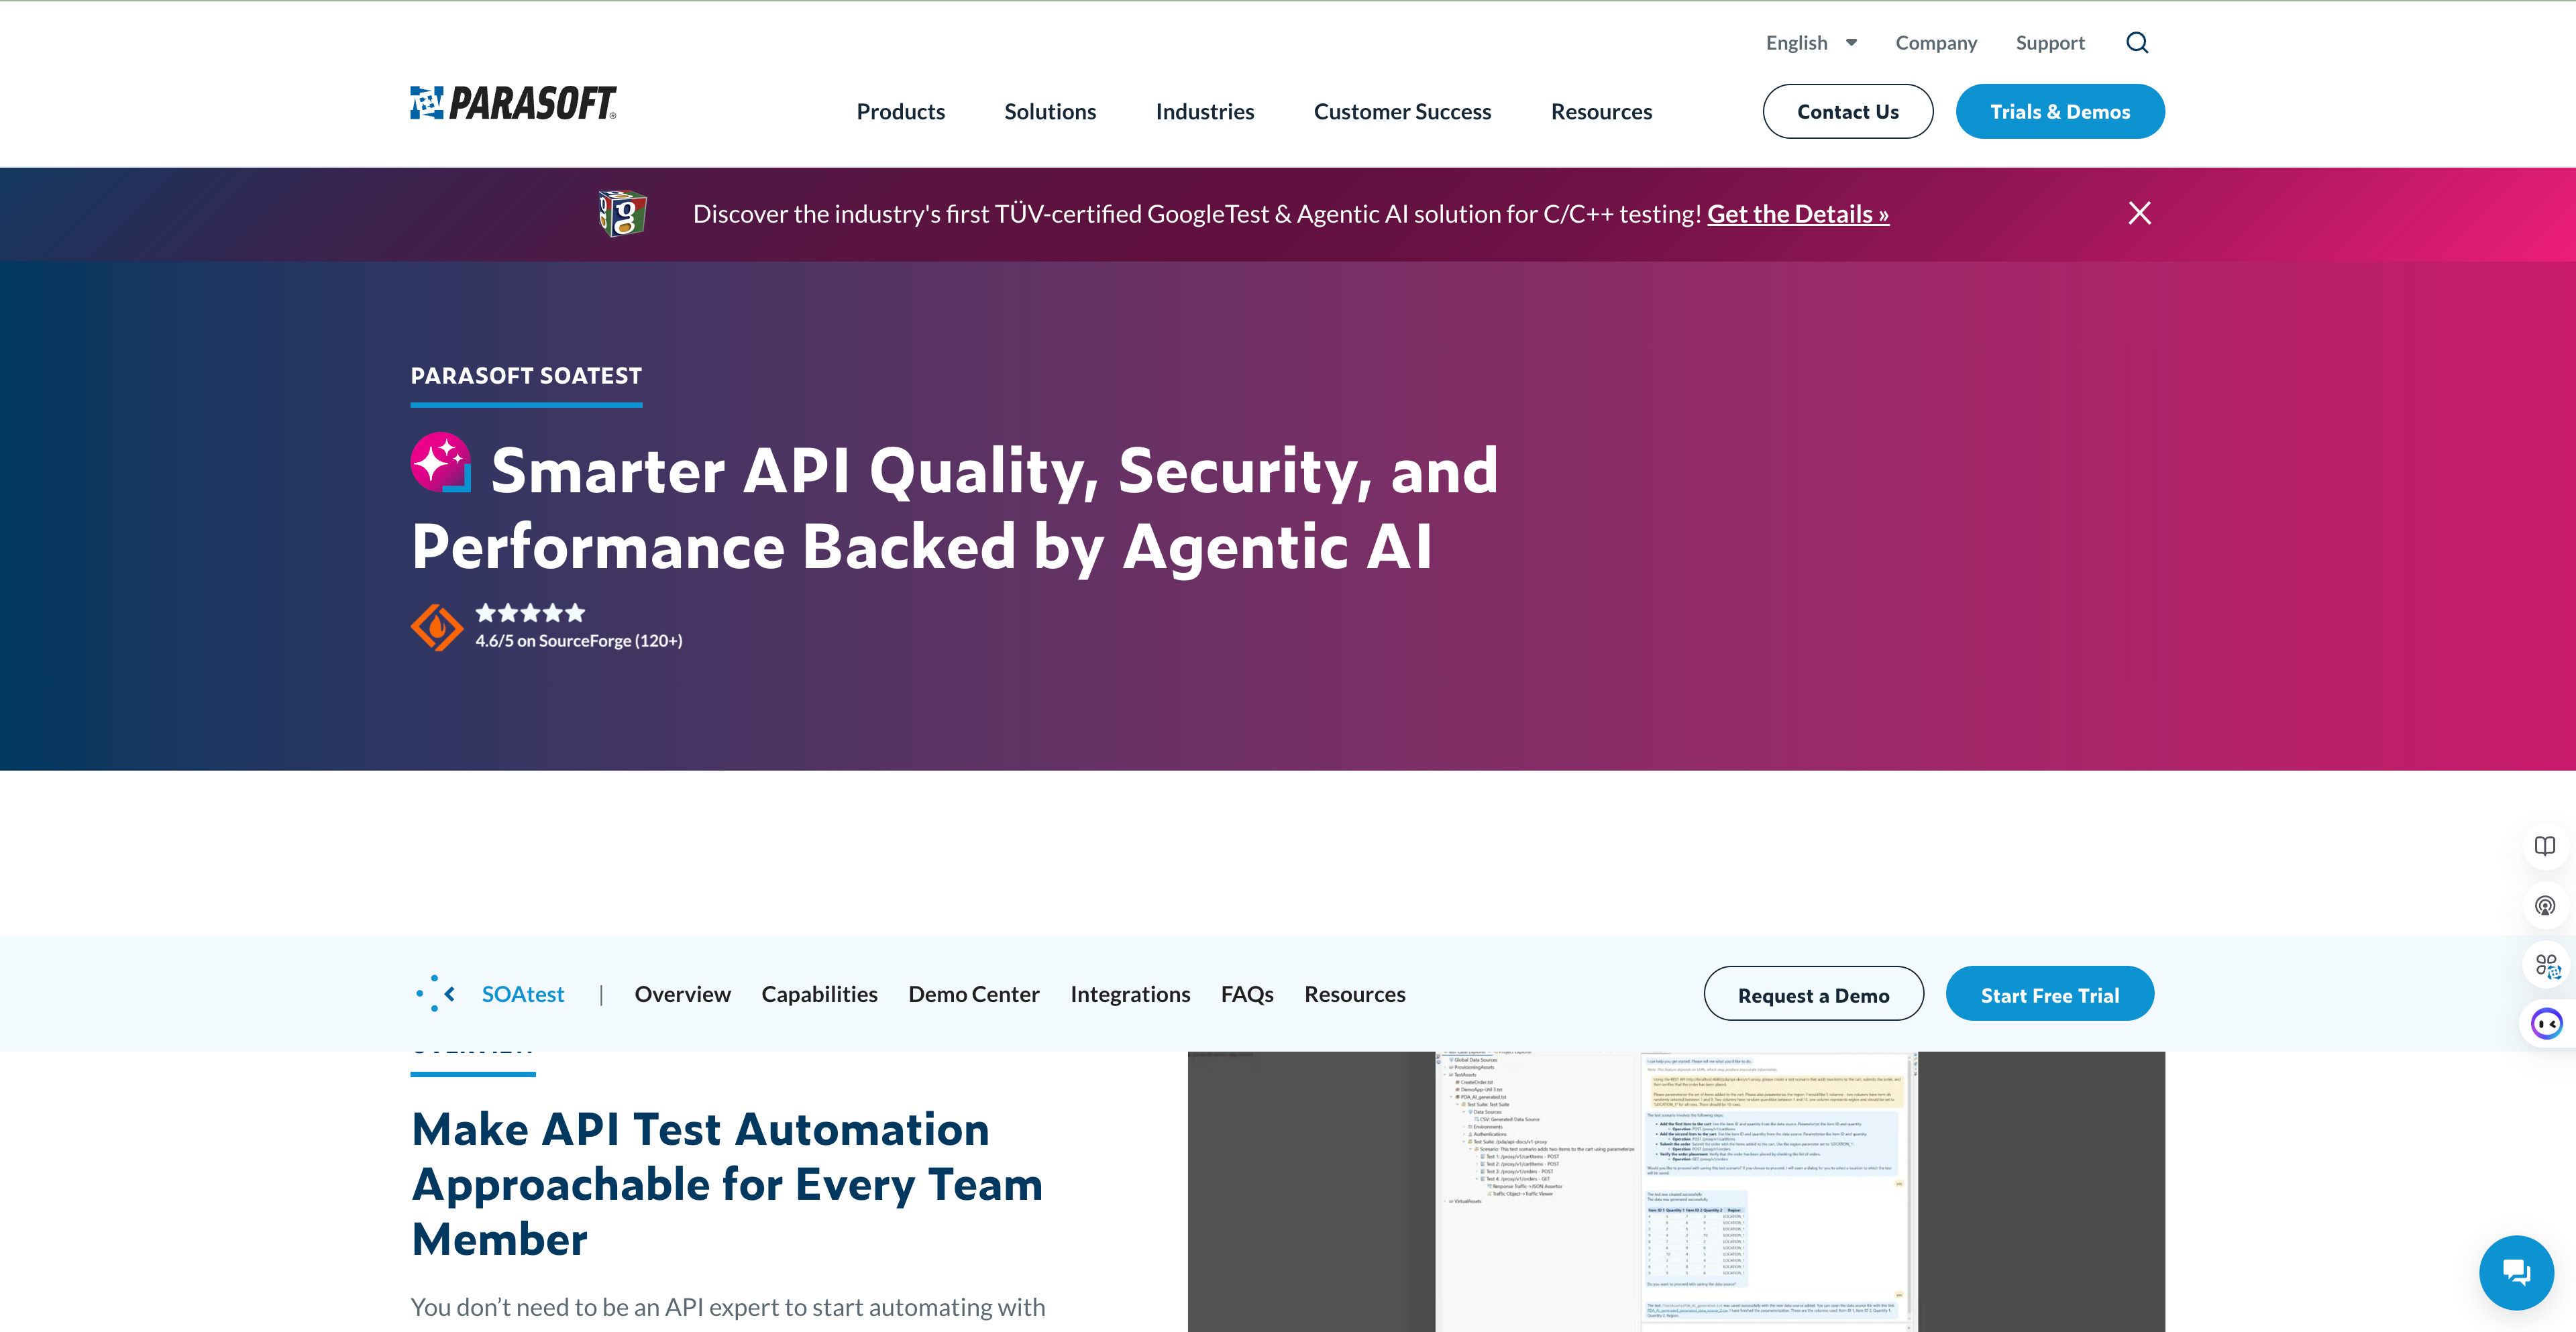2576x1332 pixels.
Task: Close the pink announcement banner
Action: (x=2139, y=213)
